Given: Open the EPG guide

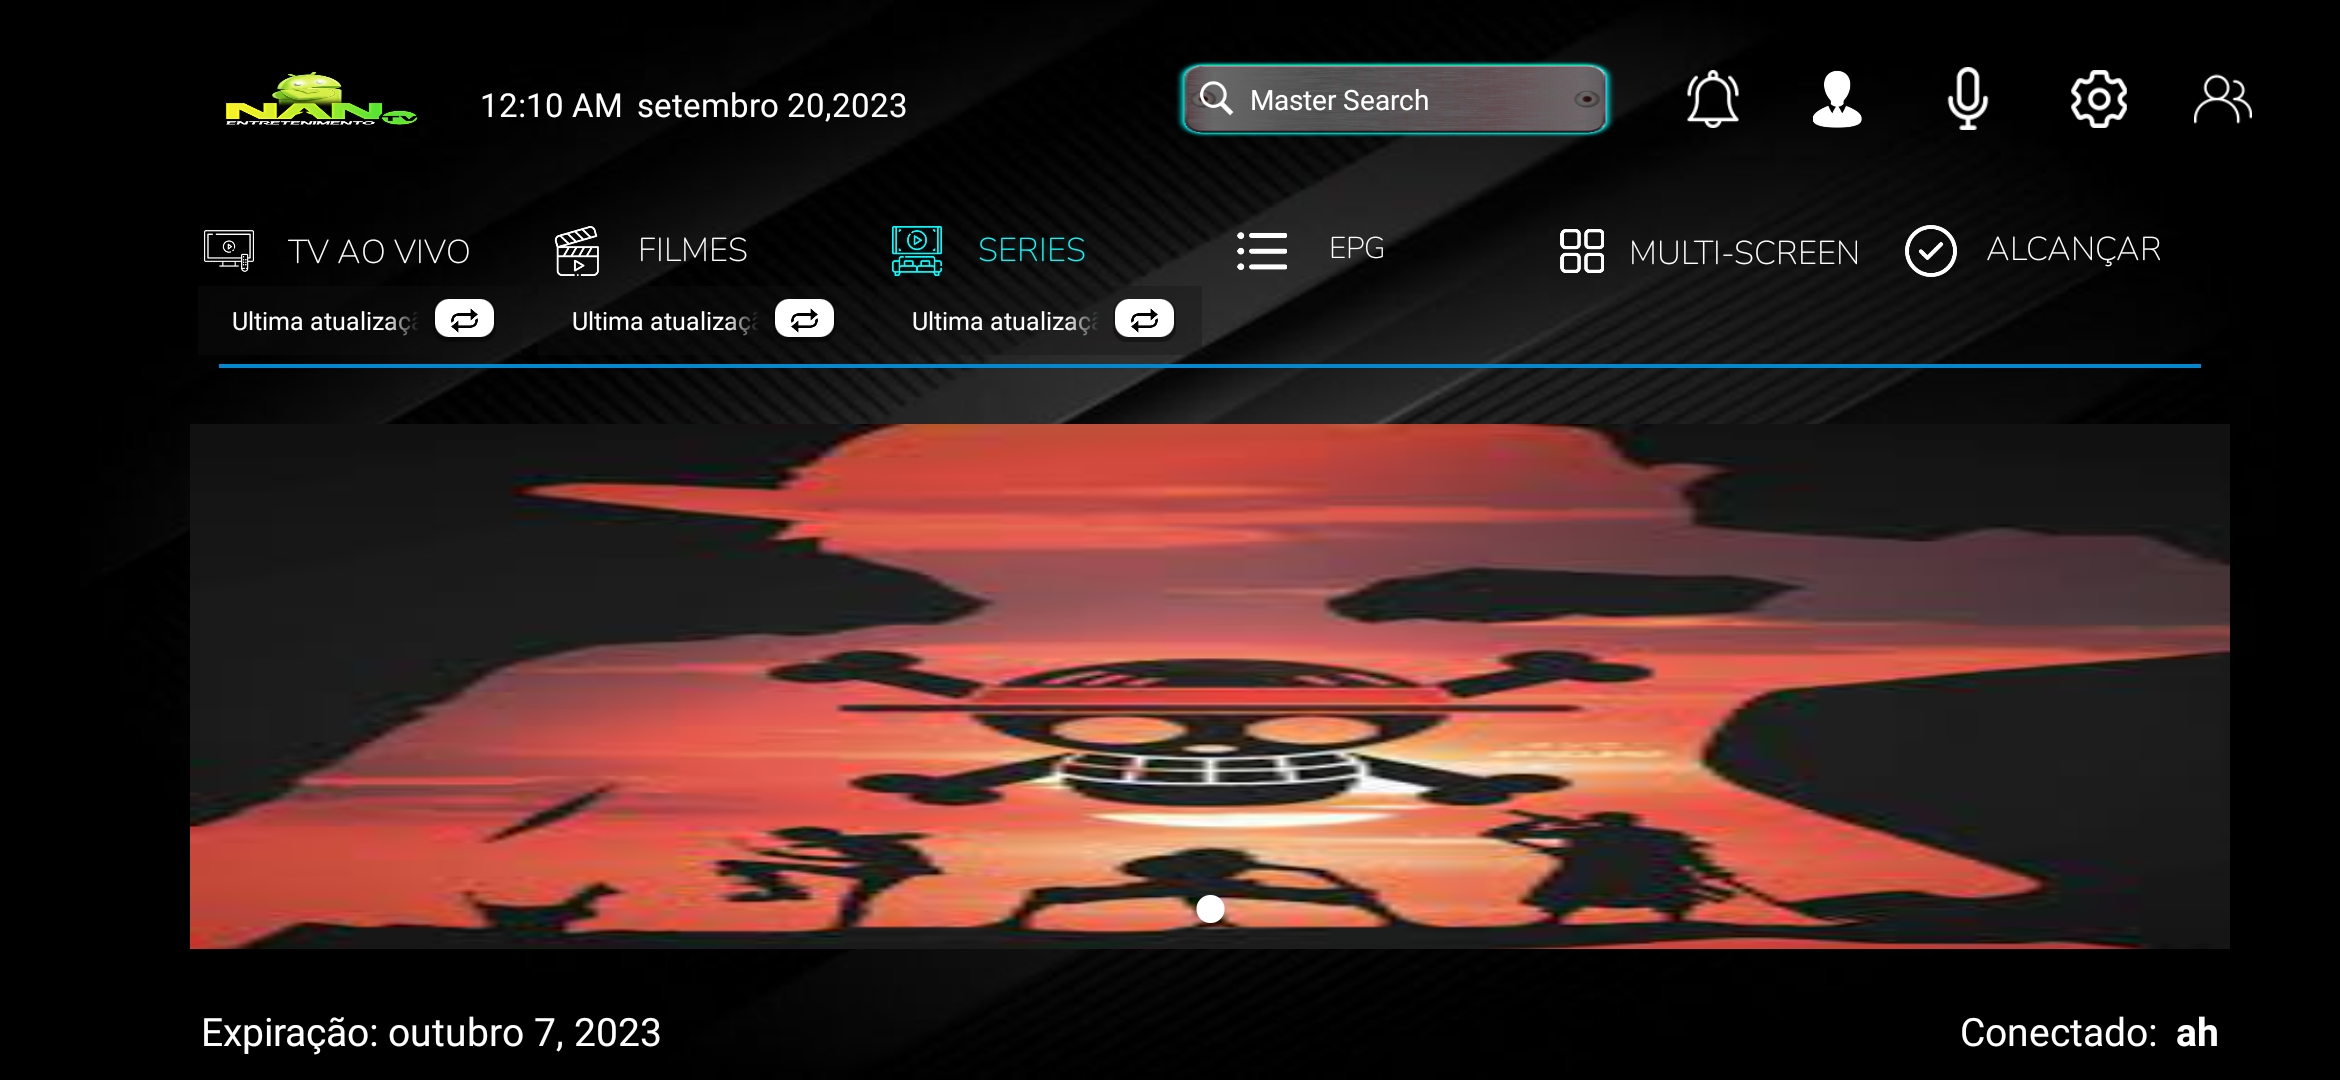Looking at the screenshot, I should pos(1356,248).
